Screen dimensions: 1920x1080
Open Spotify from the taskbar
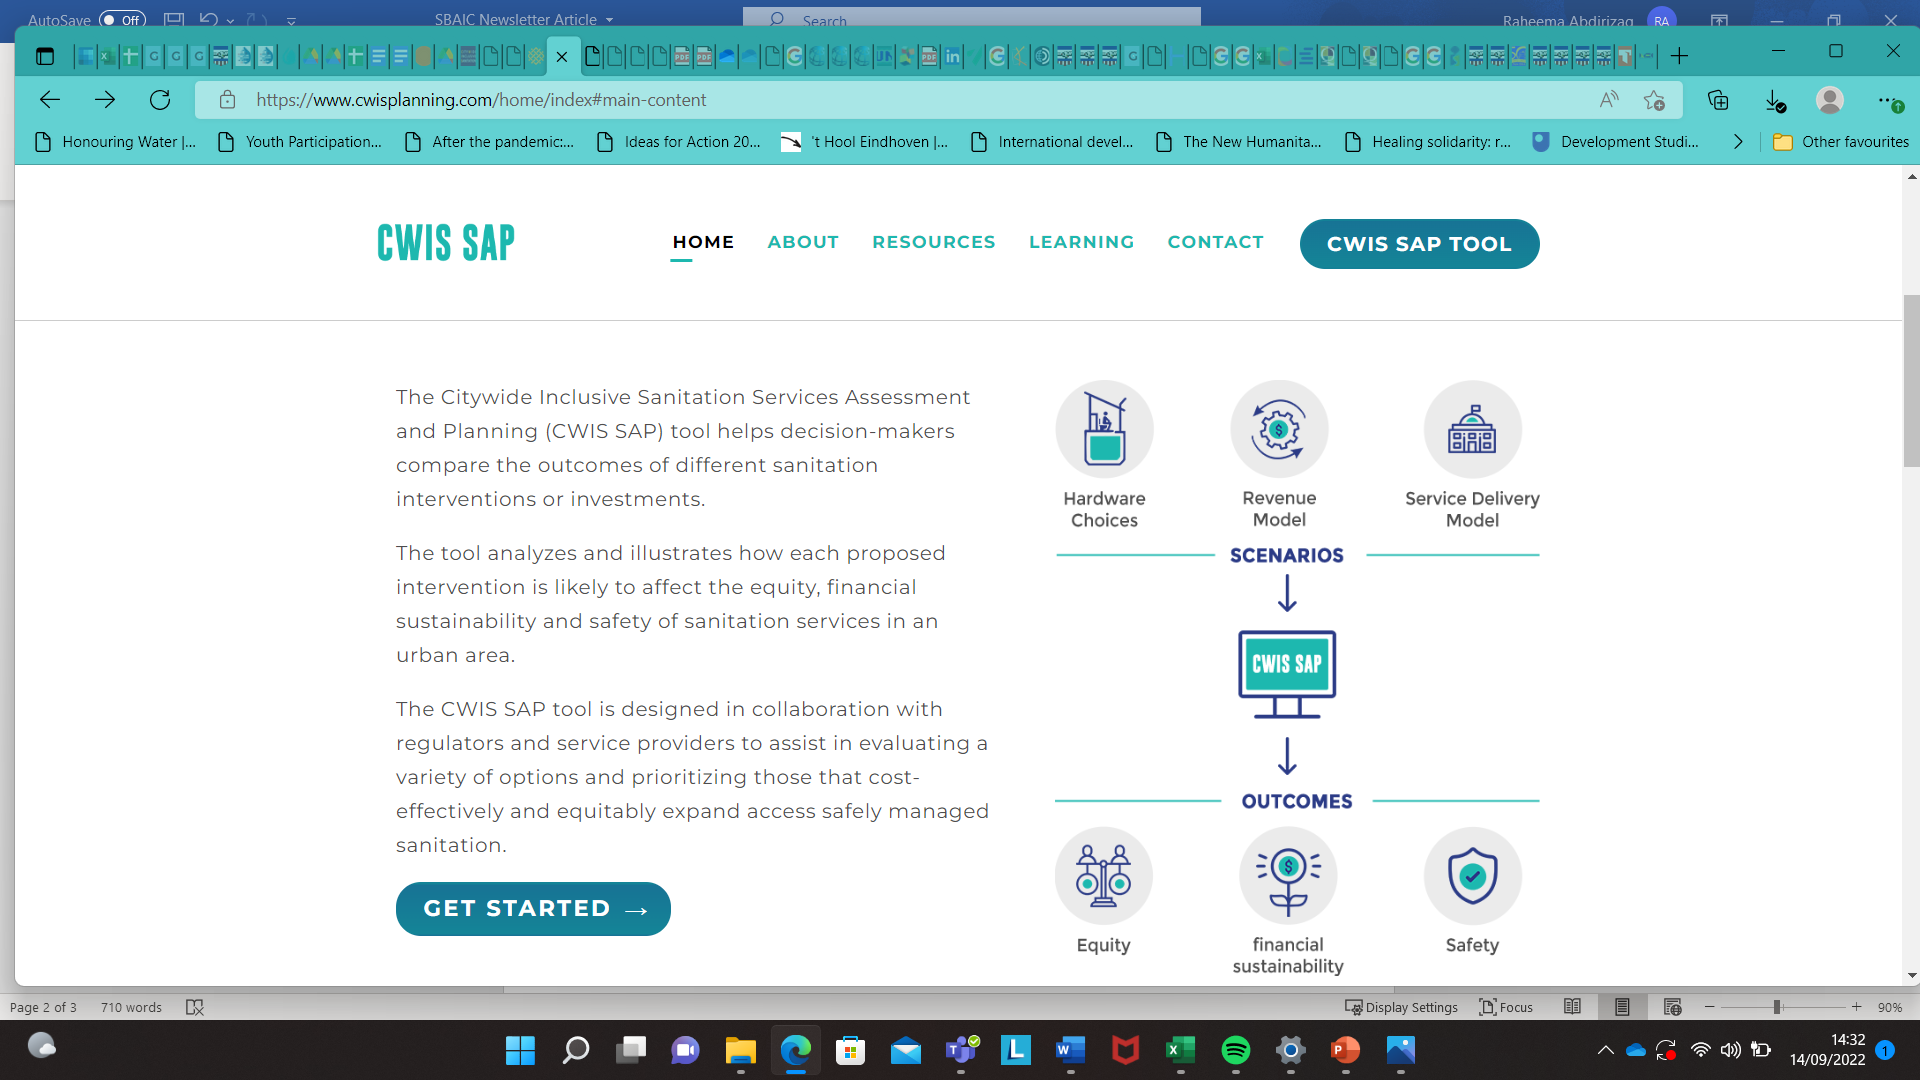point(1236,1050)
